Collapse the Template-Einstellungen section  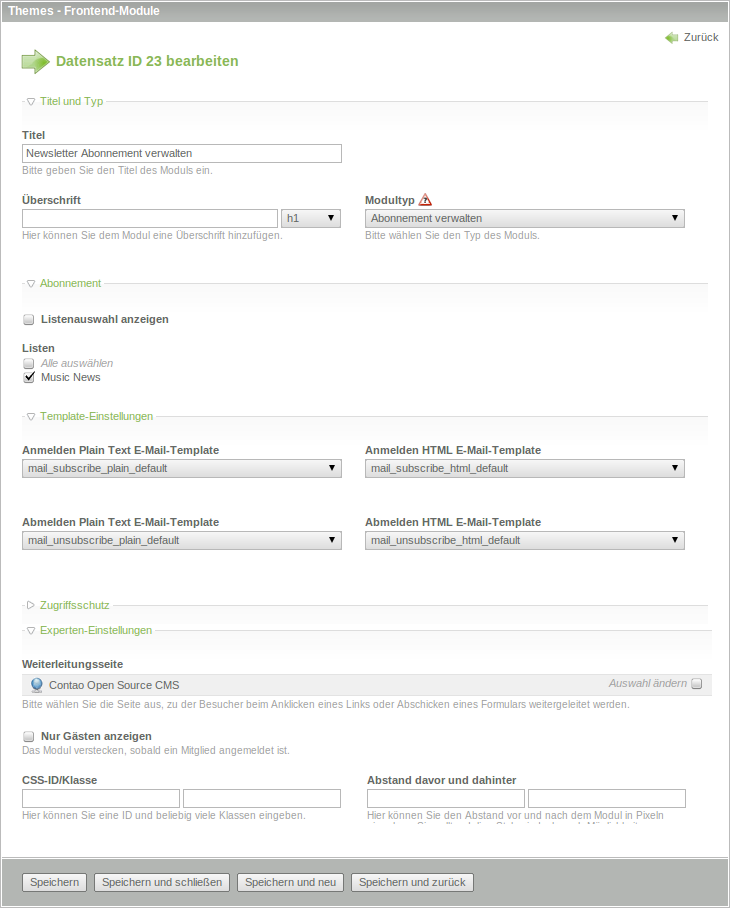point(96,416)
